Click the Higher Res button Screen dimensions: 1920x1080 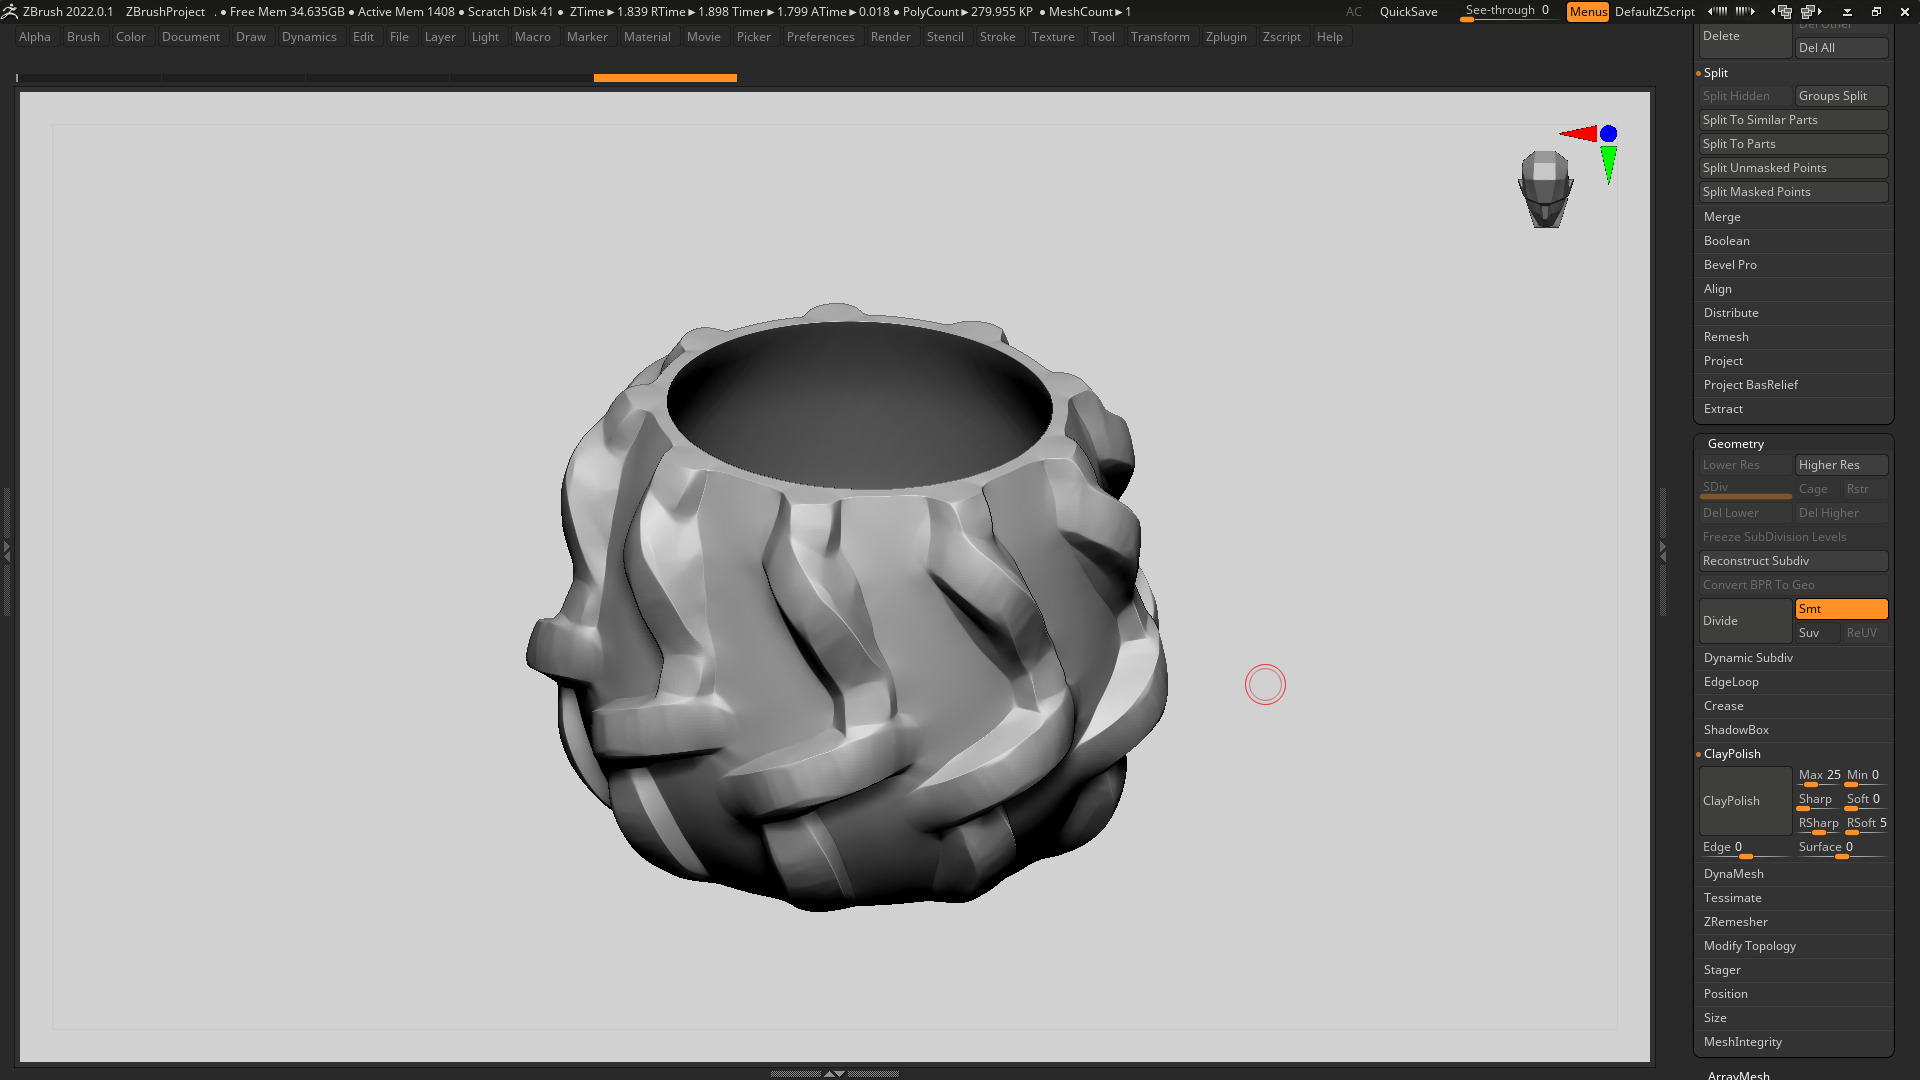[1841, 465]
